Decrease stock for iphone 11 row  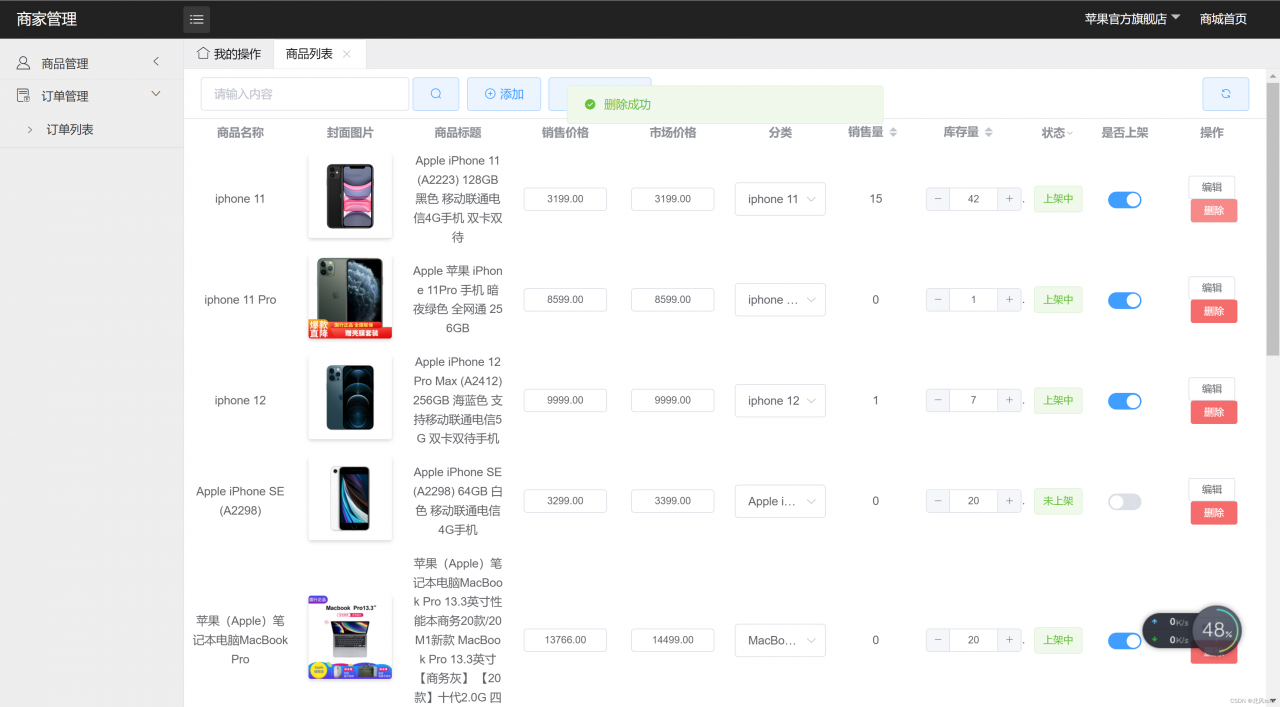pos(938,199)
